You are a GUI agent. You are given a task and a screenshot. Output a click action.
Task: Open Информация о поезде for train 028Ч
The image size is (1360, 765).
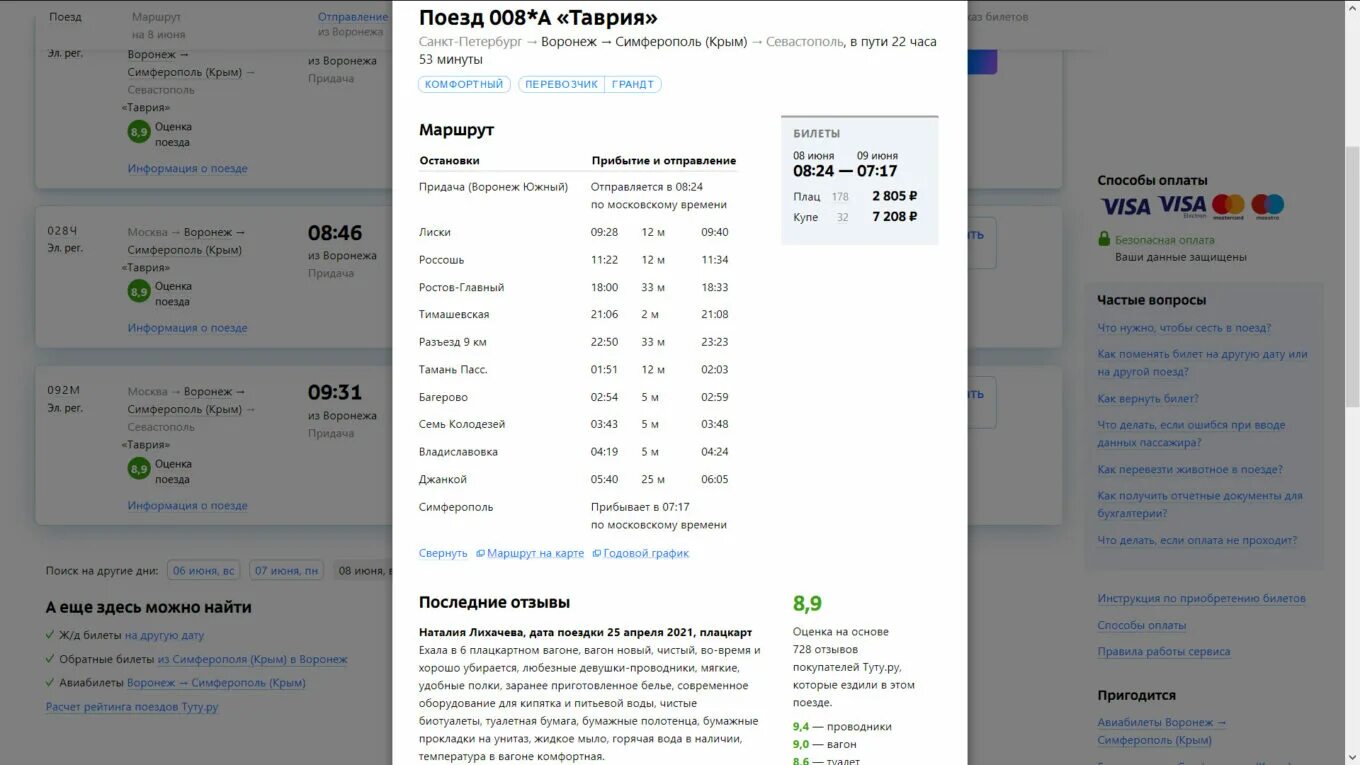tap(187, 328)
